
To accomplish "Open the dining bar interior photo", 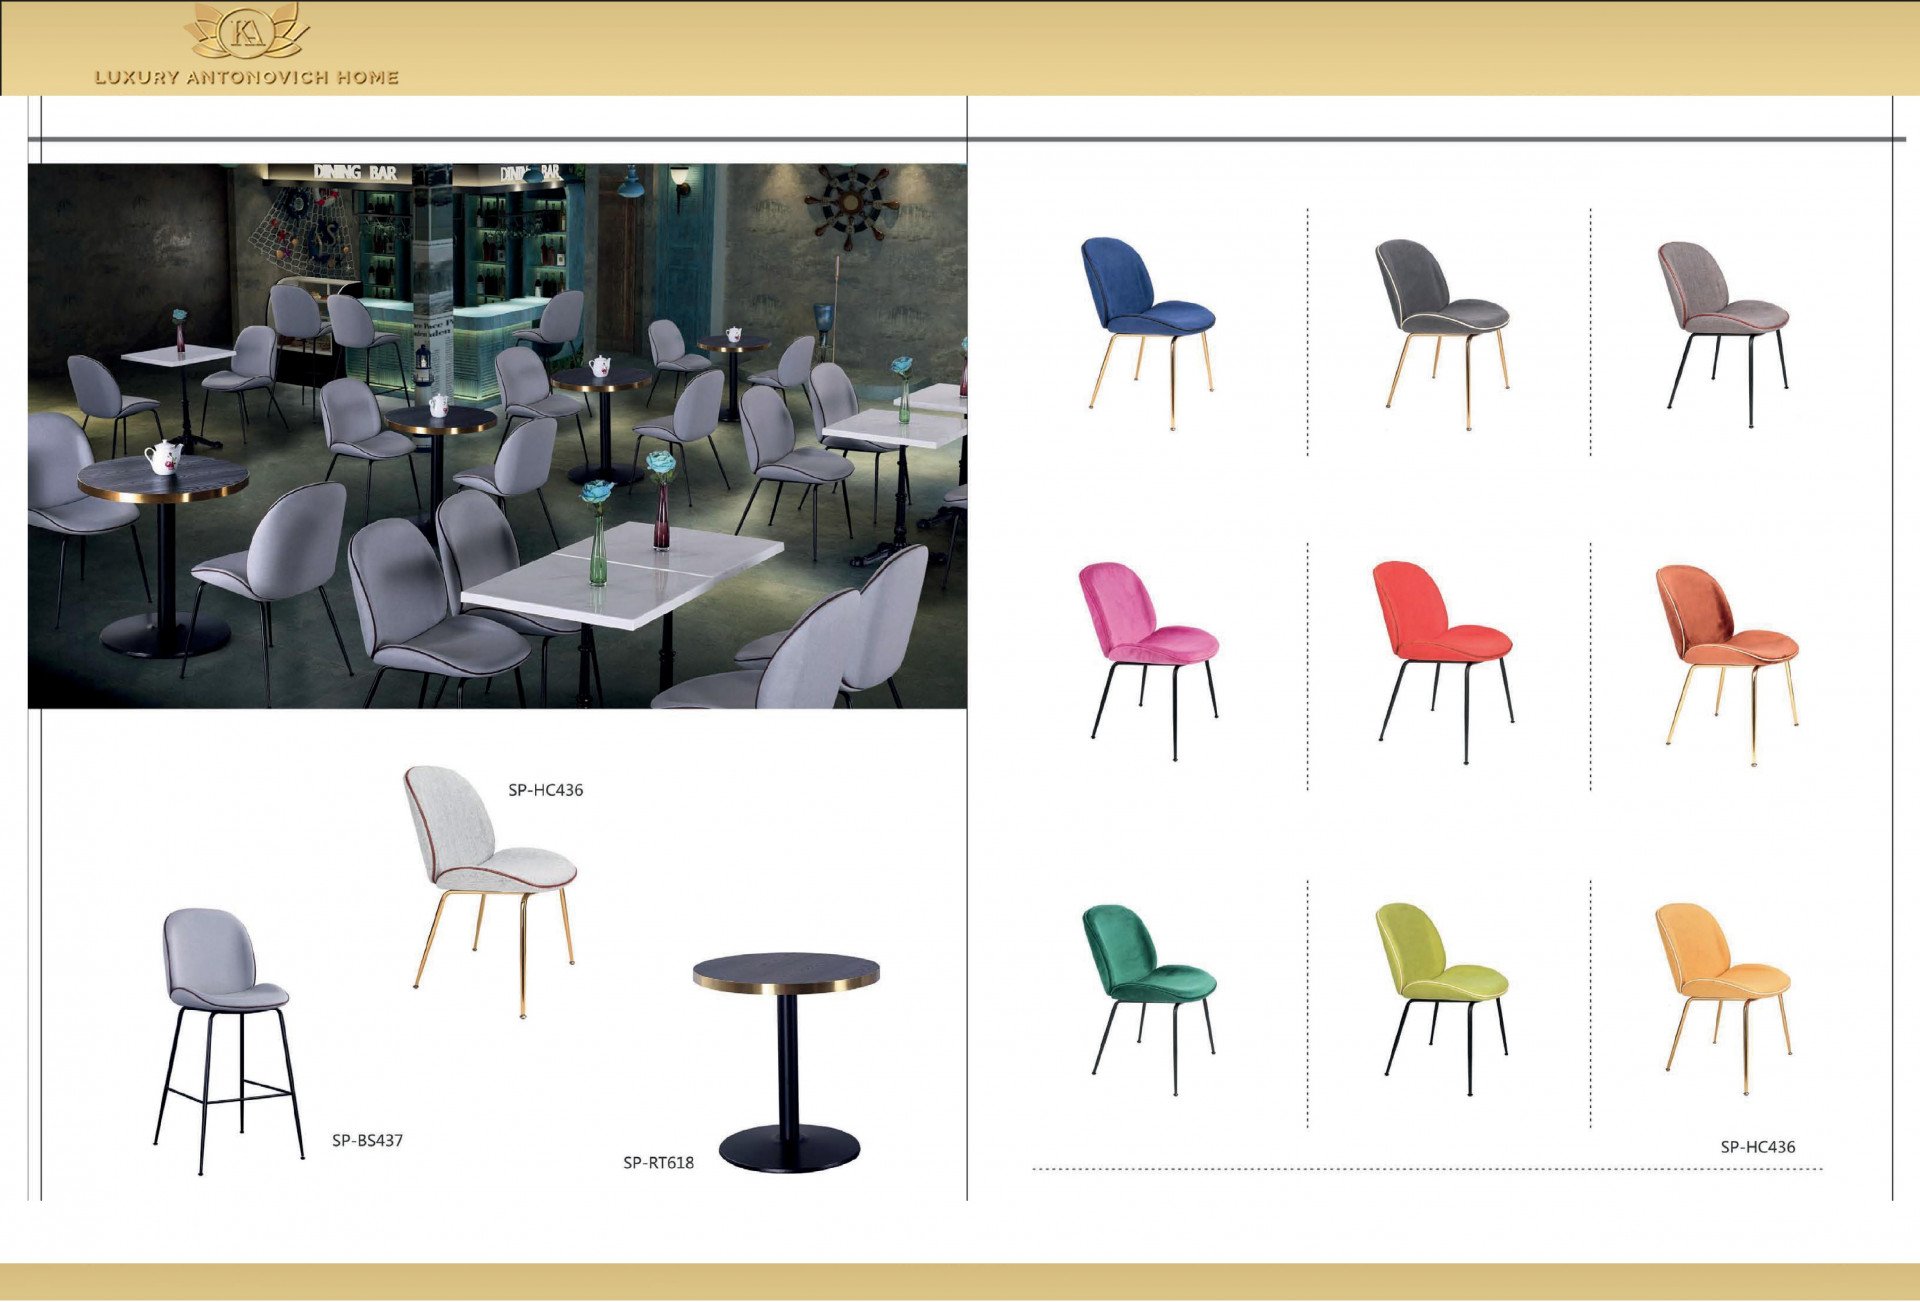I will 497,436.
